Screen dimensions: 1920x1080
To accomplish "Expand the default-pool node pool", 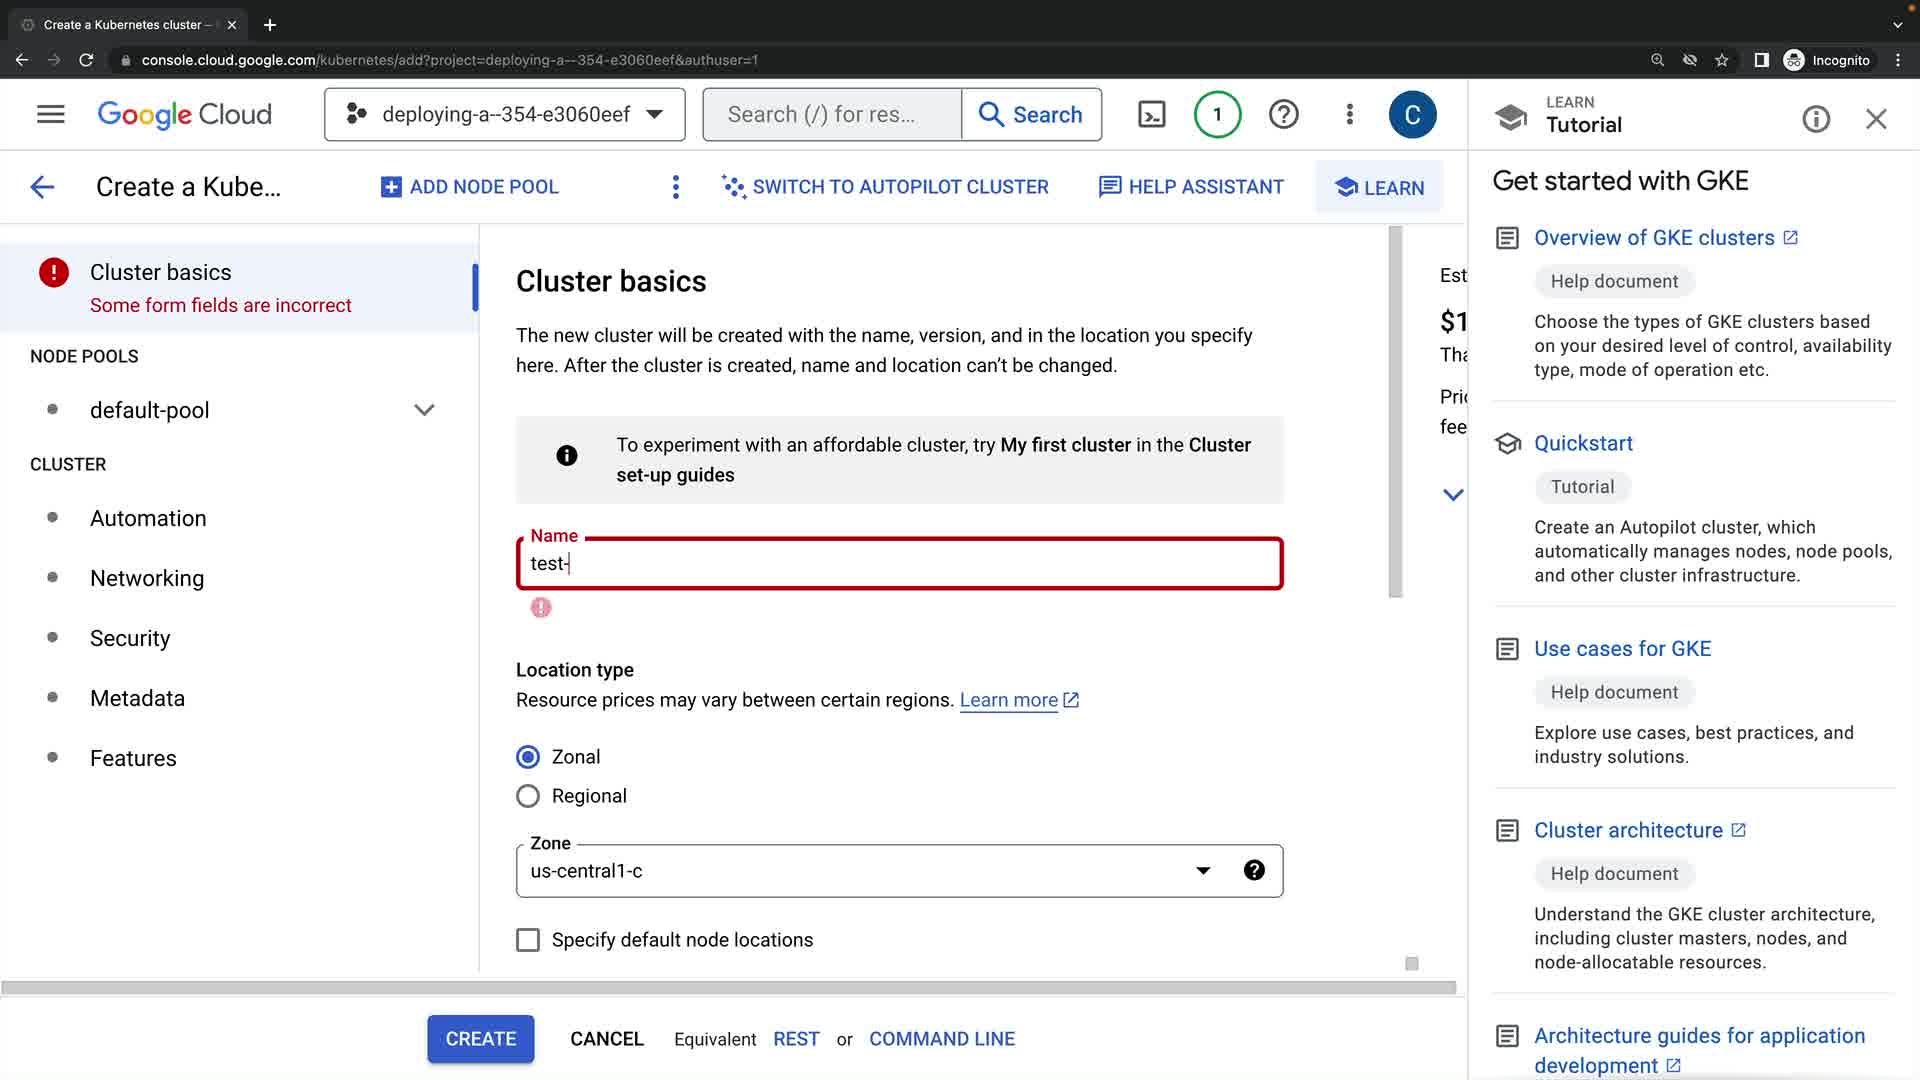I will (424, 410).
